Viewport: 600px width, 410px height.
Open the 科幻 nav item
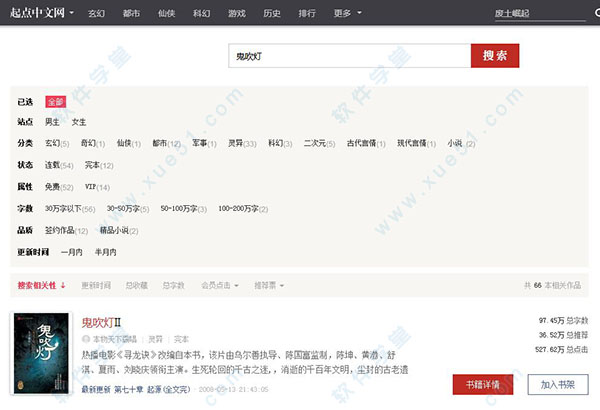tap(202, 13)
